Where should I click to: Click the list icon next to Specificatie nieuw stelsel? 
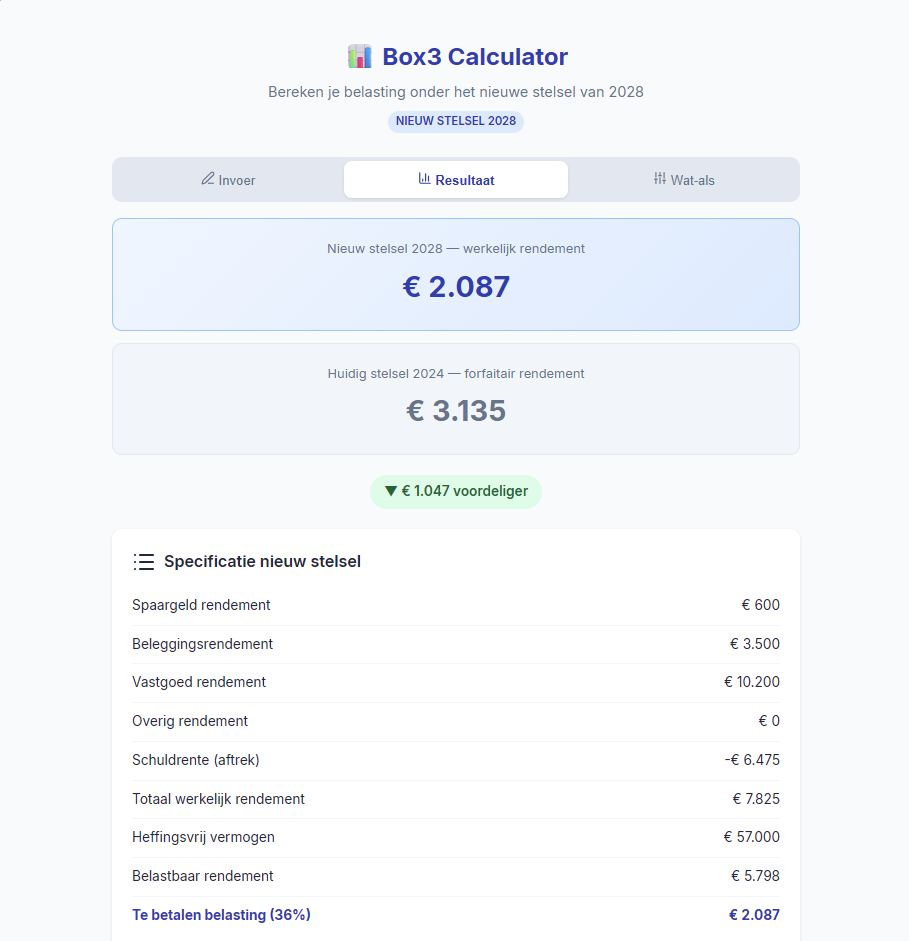(x=144, y=561)
